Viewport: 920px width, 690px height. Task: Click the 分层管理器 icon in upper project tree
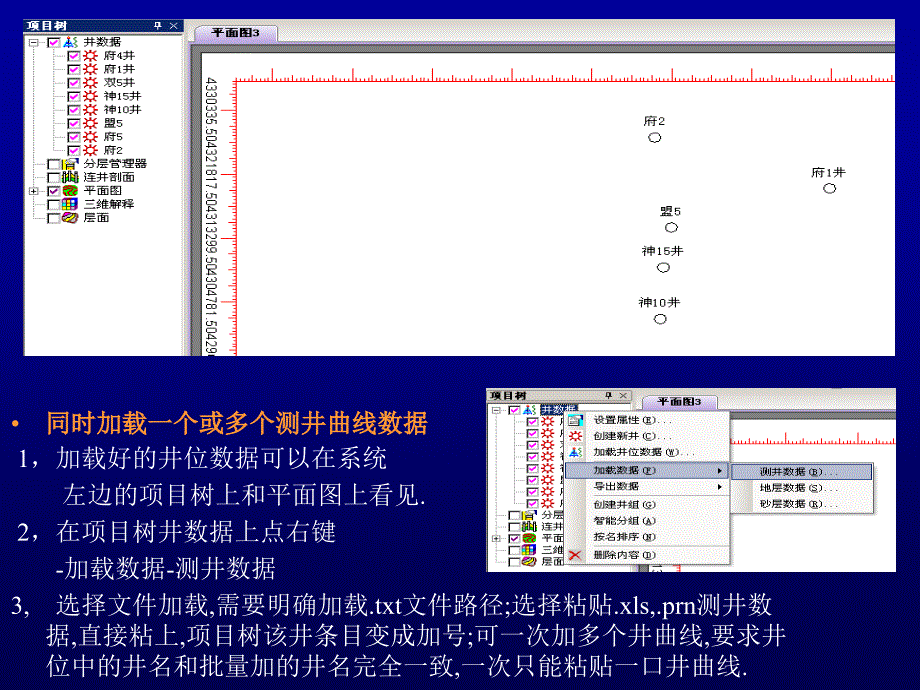[70, 164]
